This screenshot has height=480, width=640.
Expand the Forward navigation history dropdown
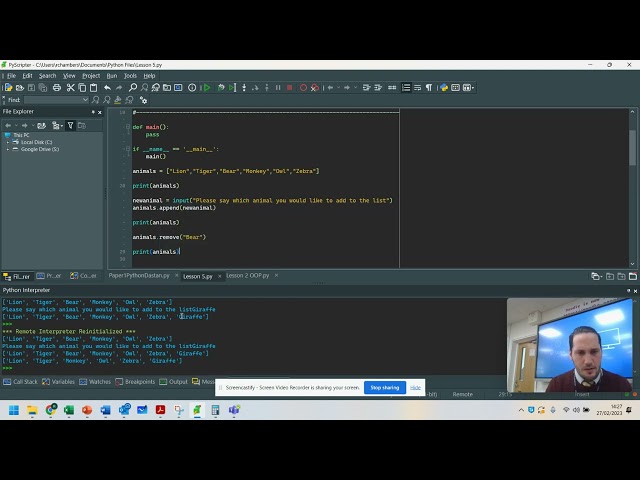(356, 88)
